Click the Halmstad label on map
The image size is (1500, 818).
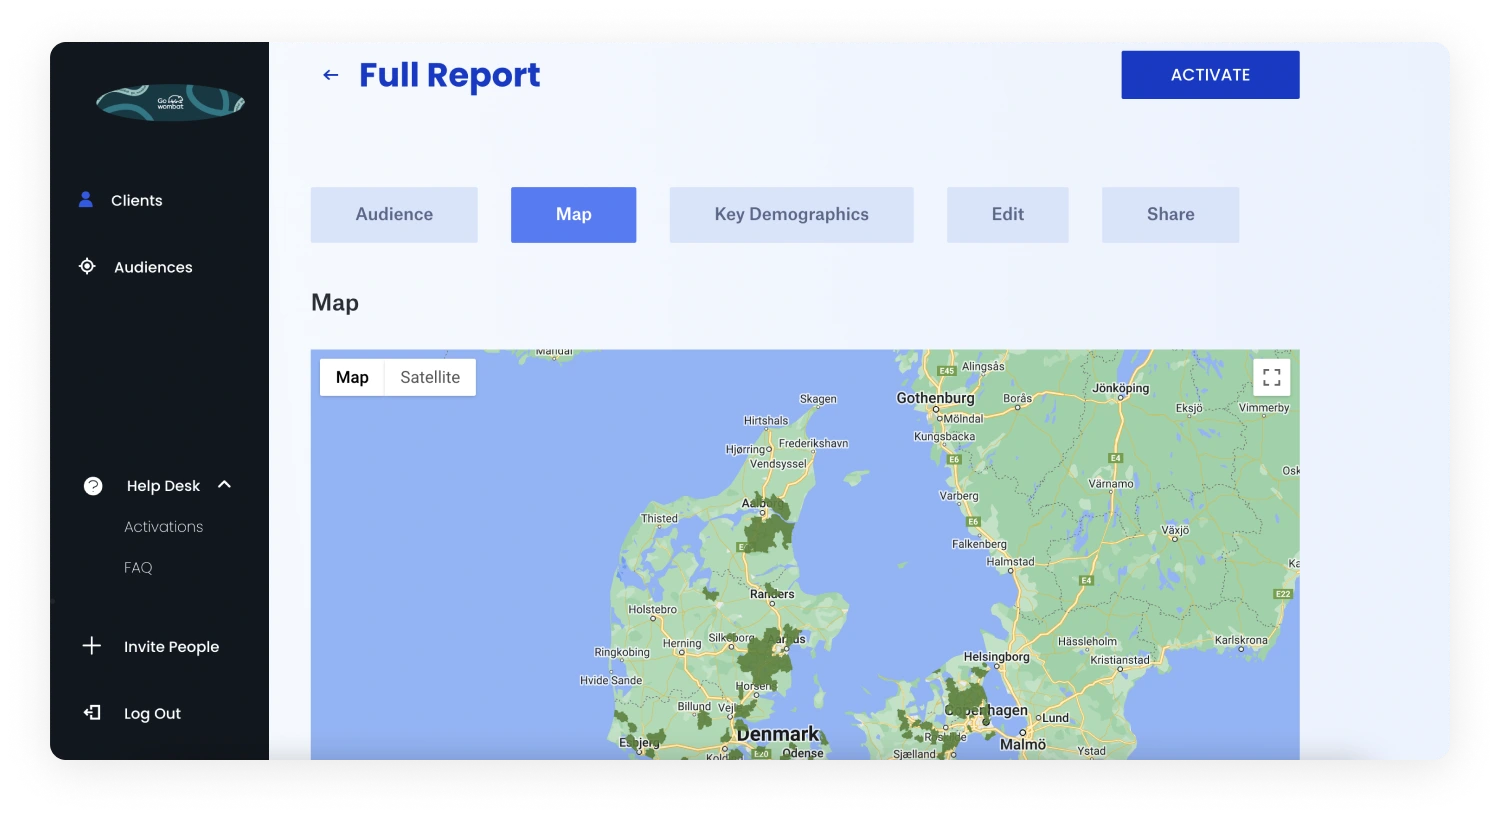coord(1010,562)
